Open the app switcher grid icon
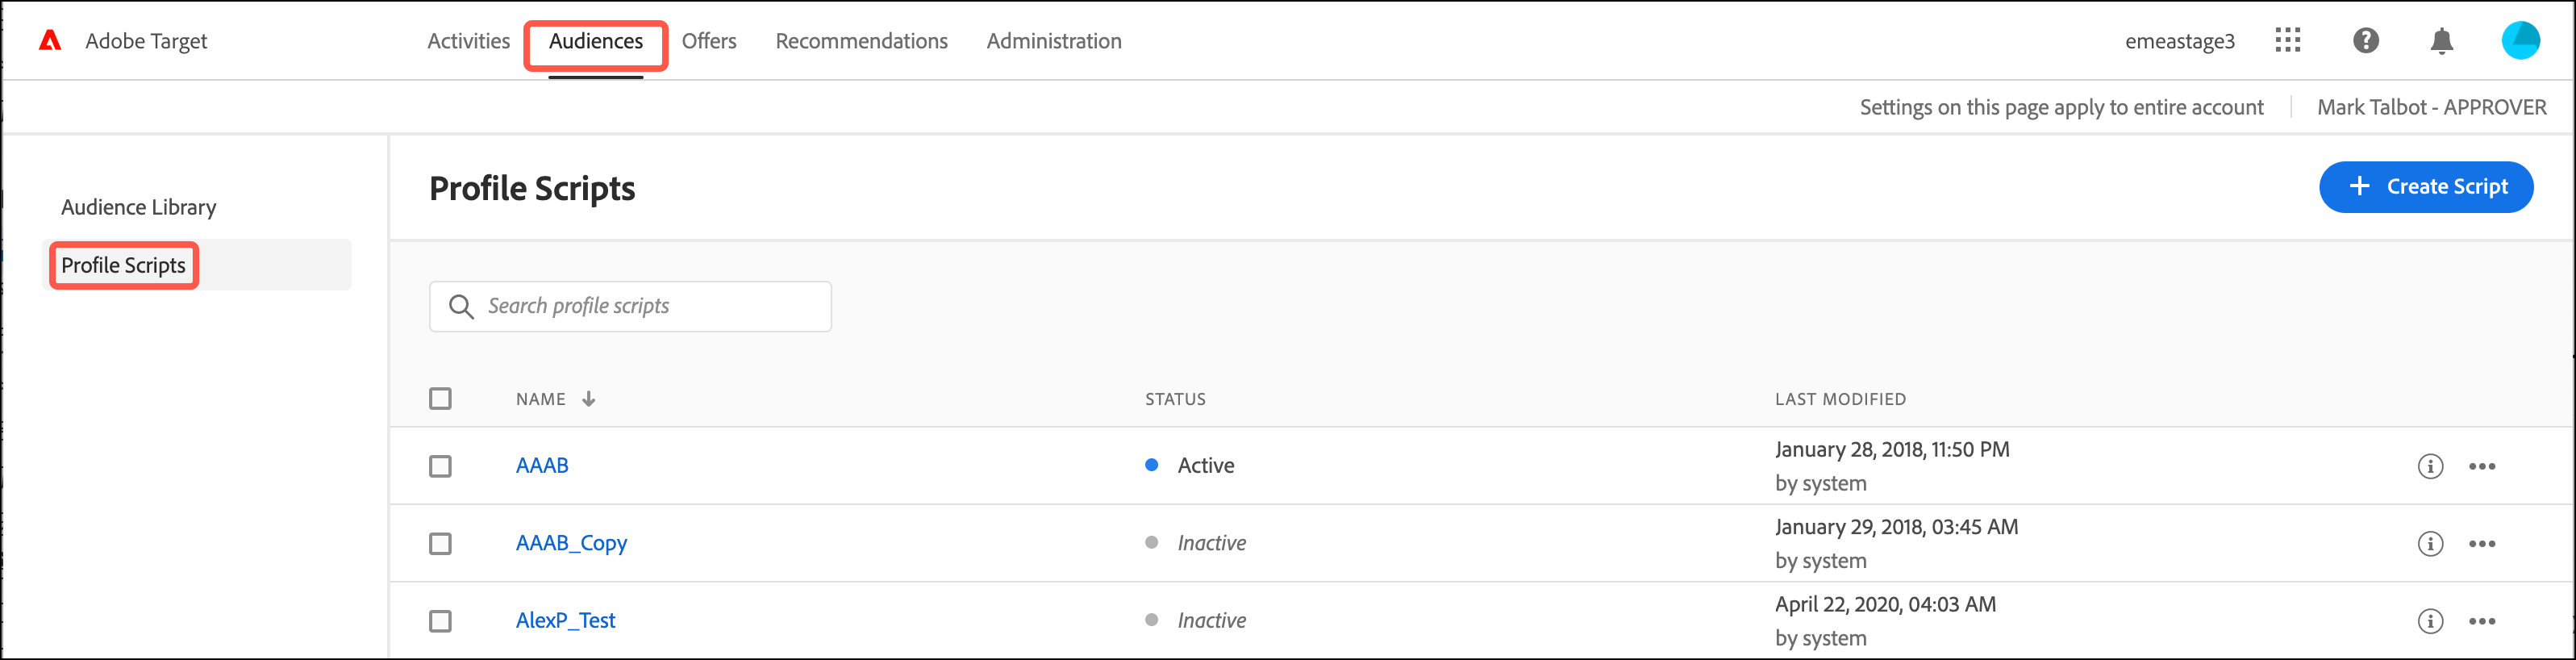The height and width of the screenshot is (660, 2576). (2287, 41)
